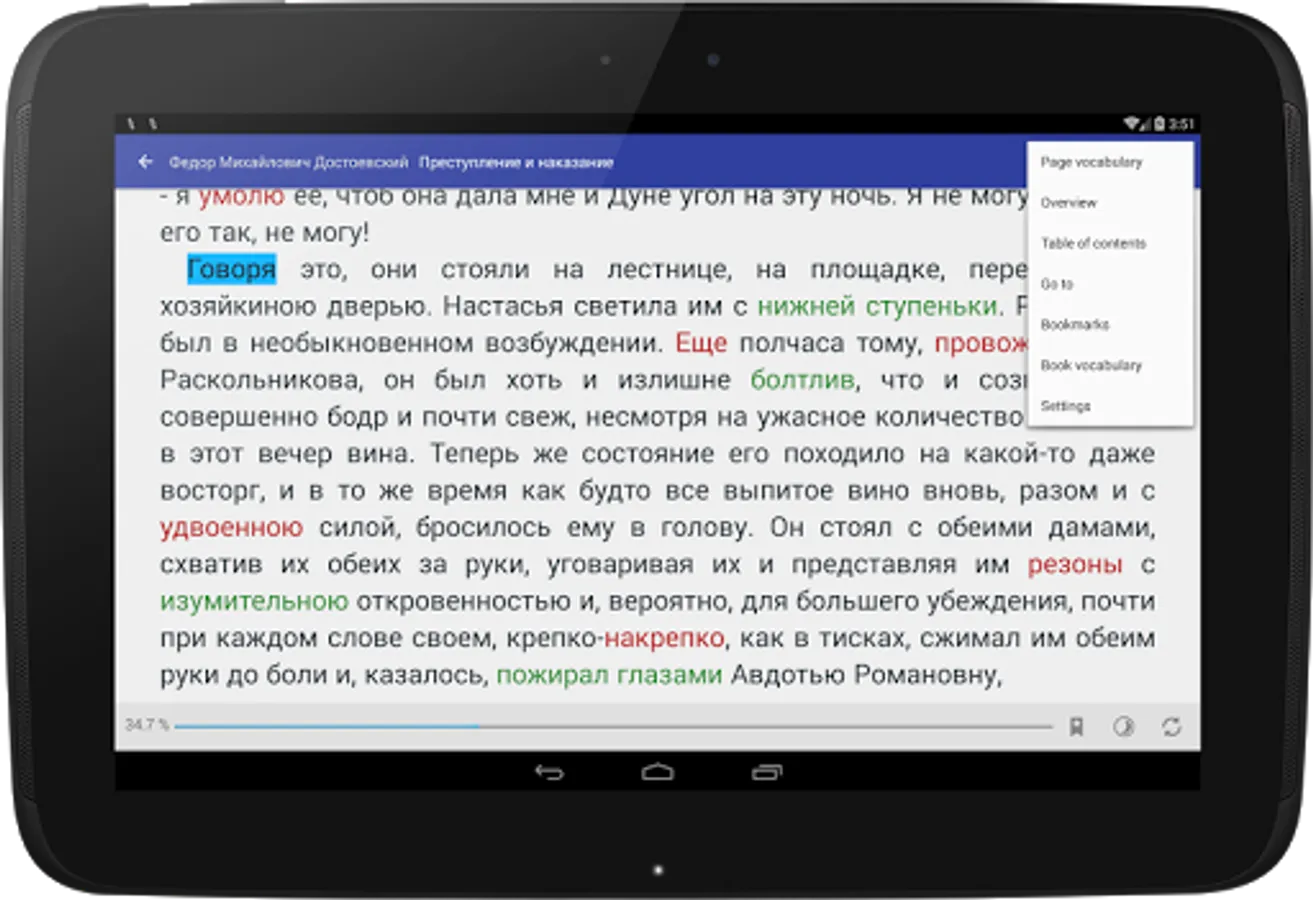Tap the Wi-Fi icon in the status bar
The image size is (1313, 900).
pyautogui.click(x=1132, y=124)
